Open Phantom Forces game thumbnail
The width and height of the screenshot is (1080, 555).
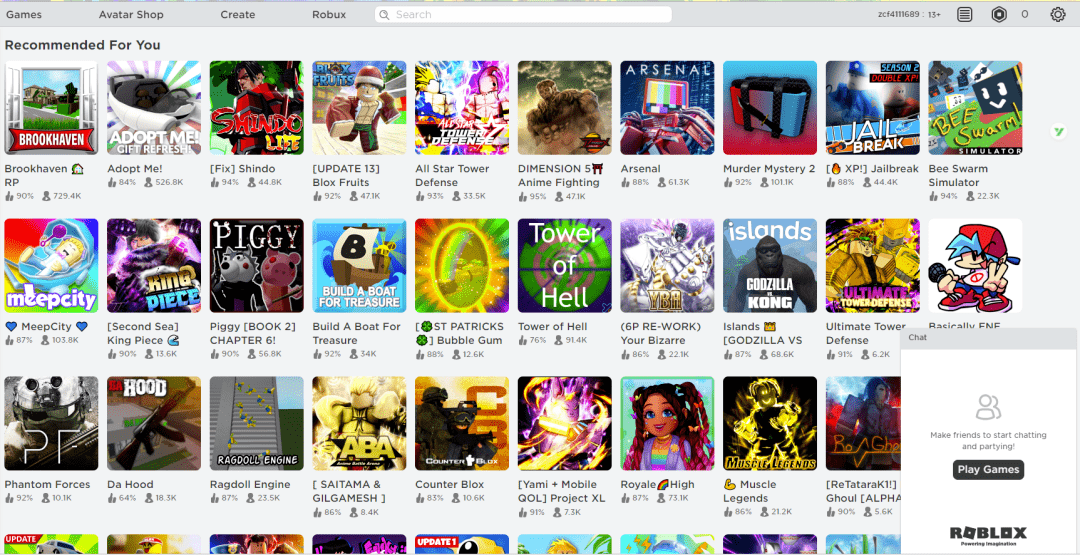[51, 423]
